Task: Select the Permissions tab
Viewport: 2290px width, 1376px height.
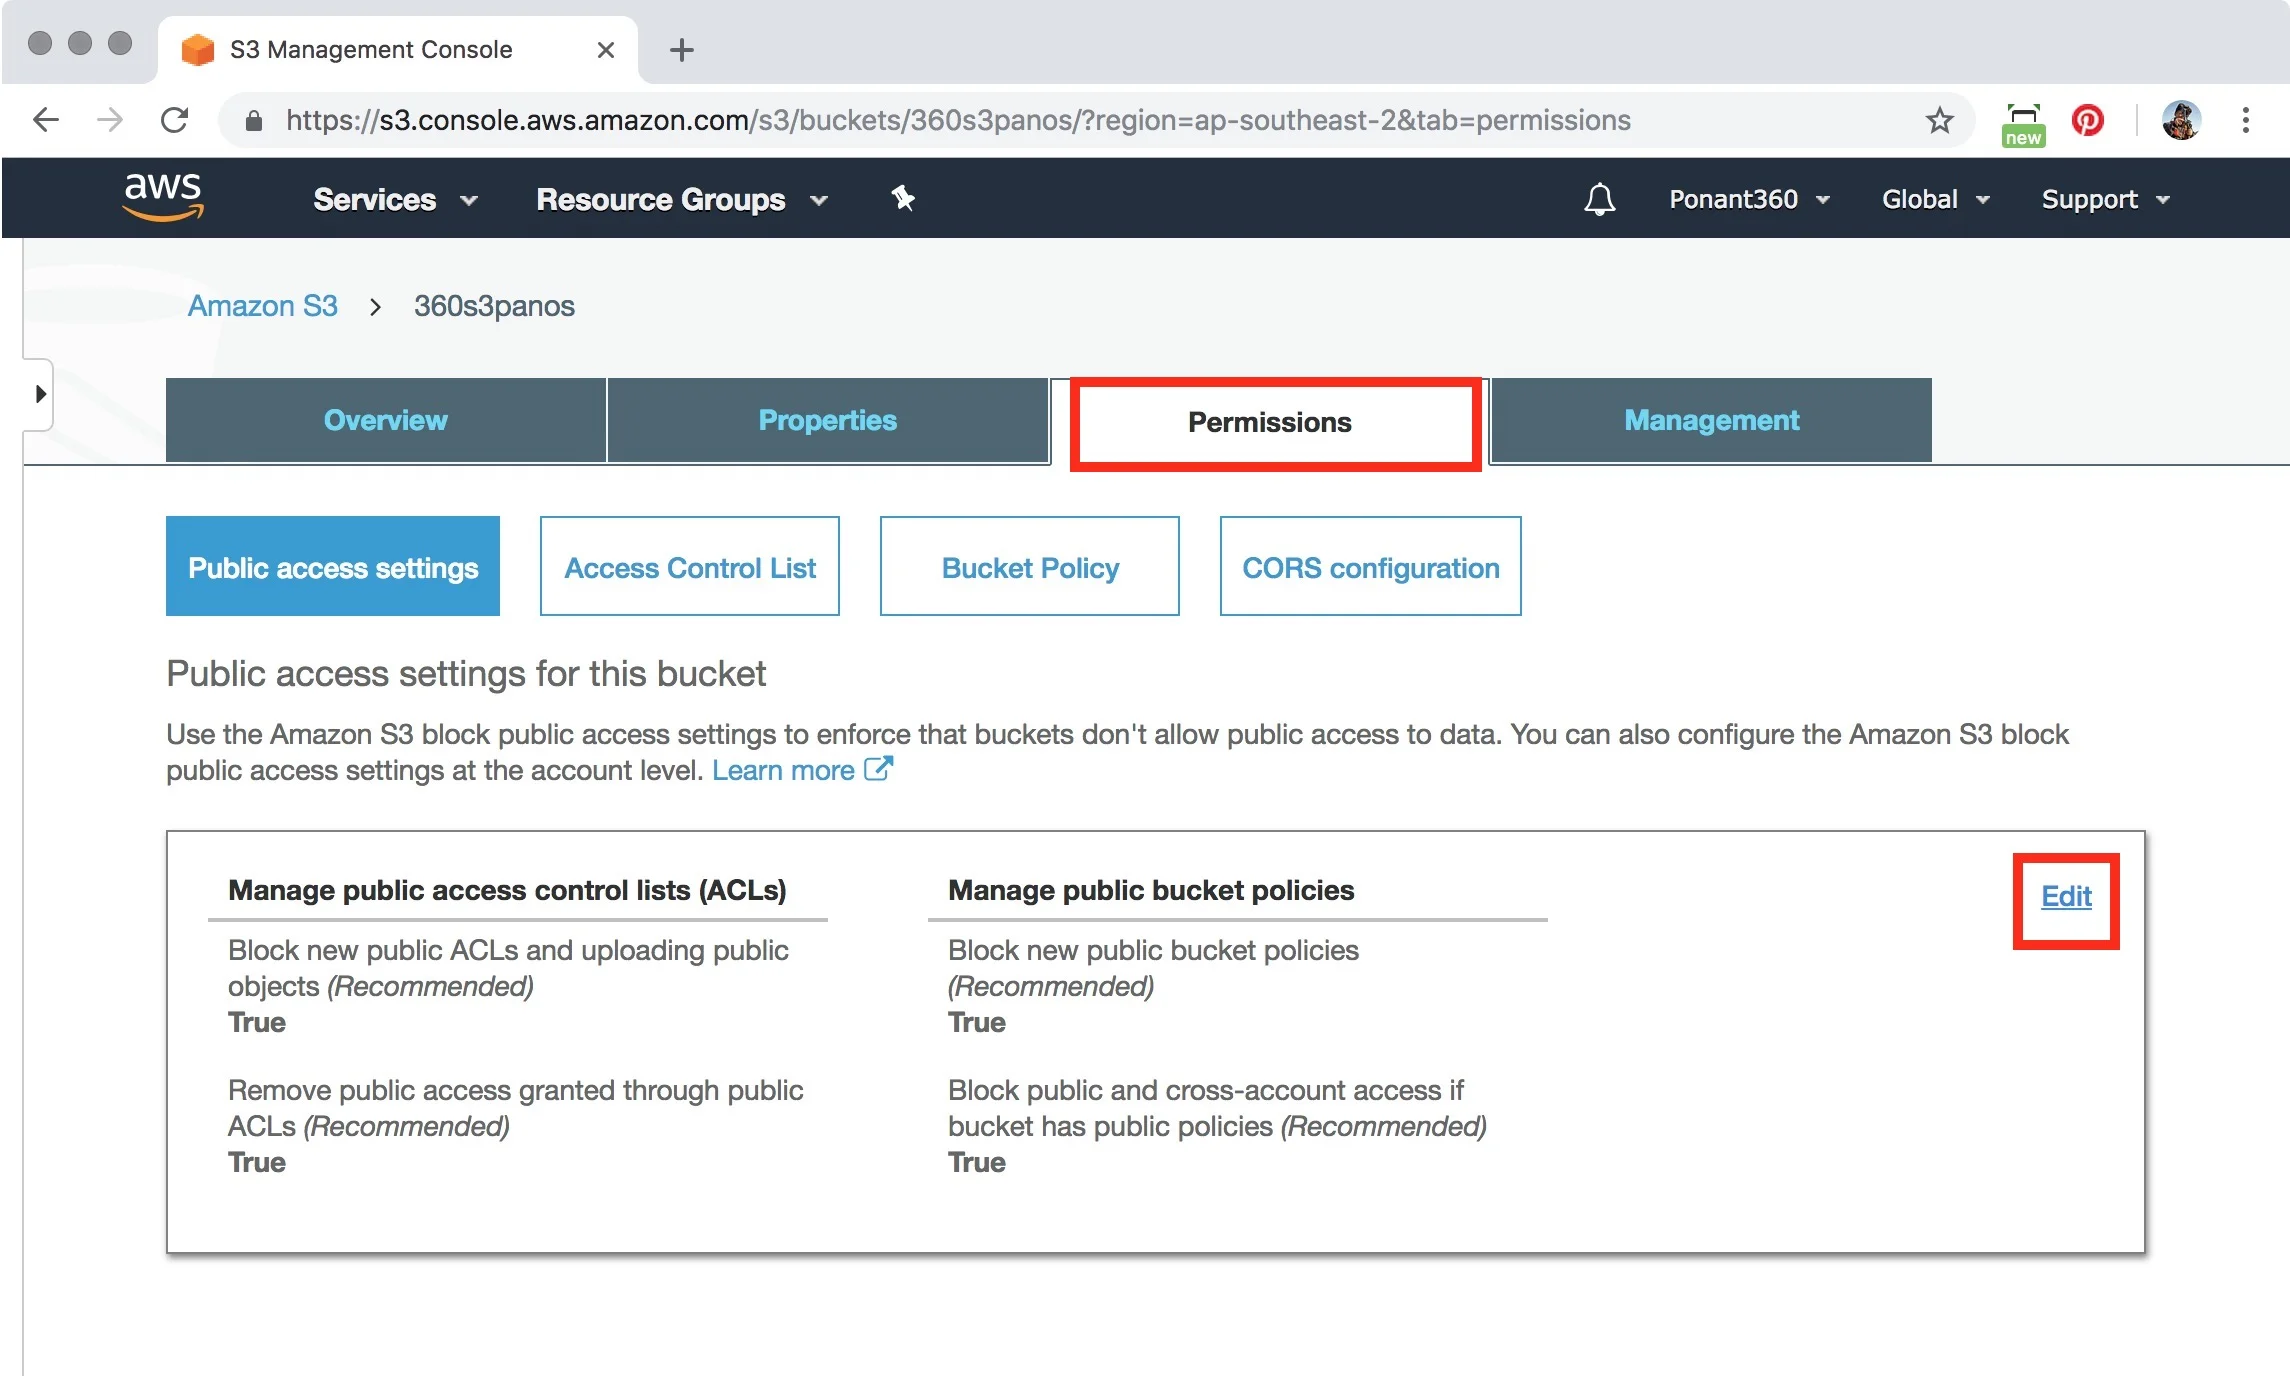Action: point(1269,422)
